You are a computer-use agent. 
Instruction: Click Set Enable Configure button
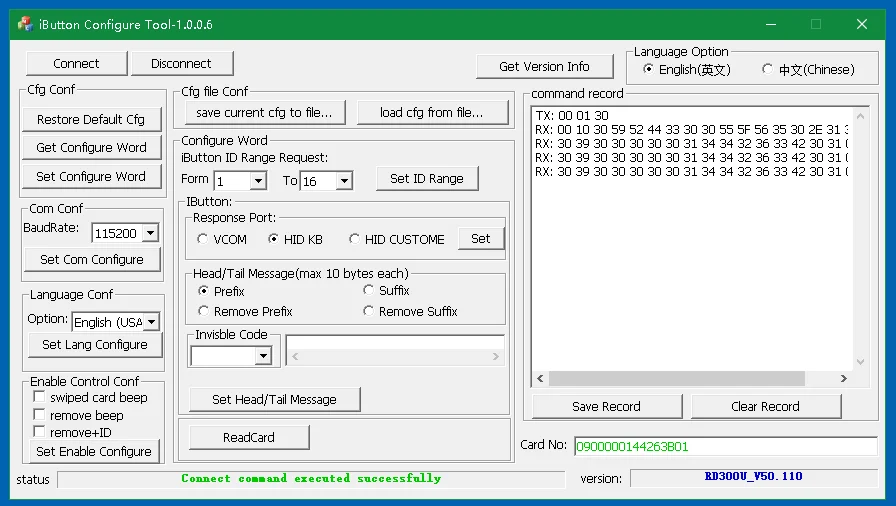(94, 451)
